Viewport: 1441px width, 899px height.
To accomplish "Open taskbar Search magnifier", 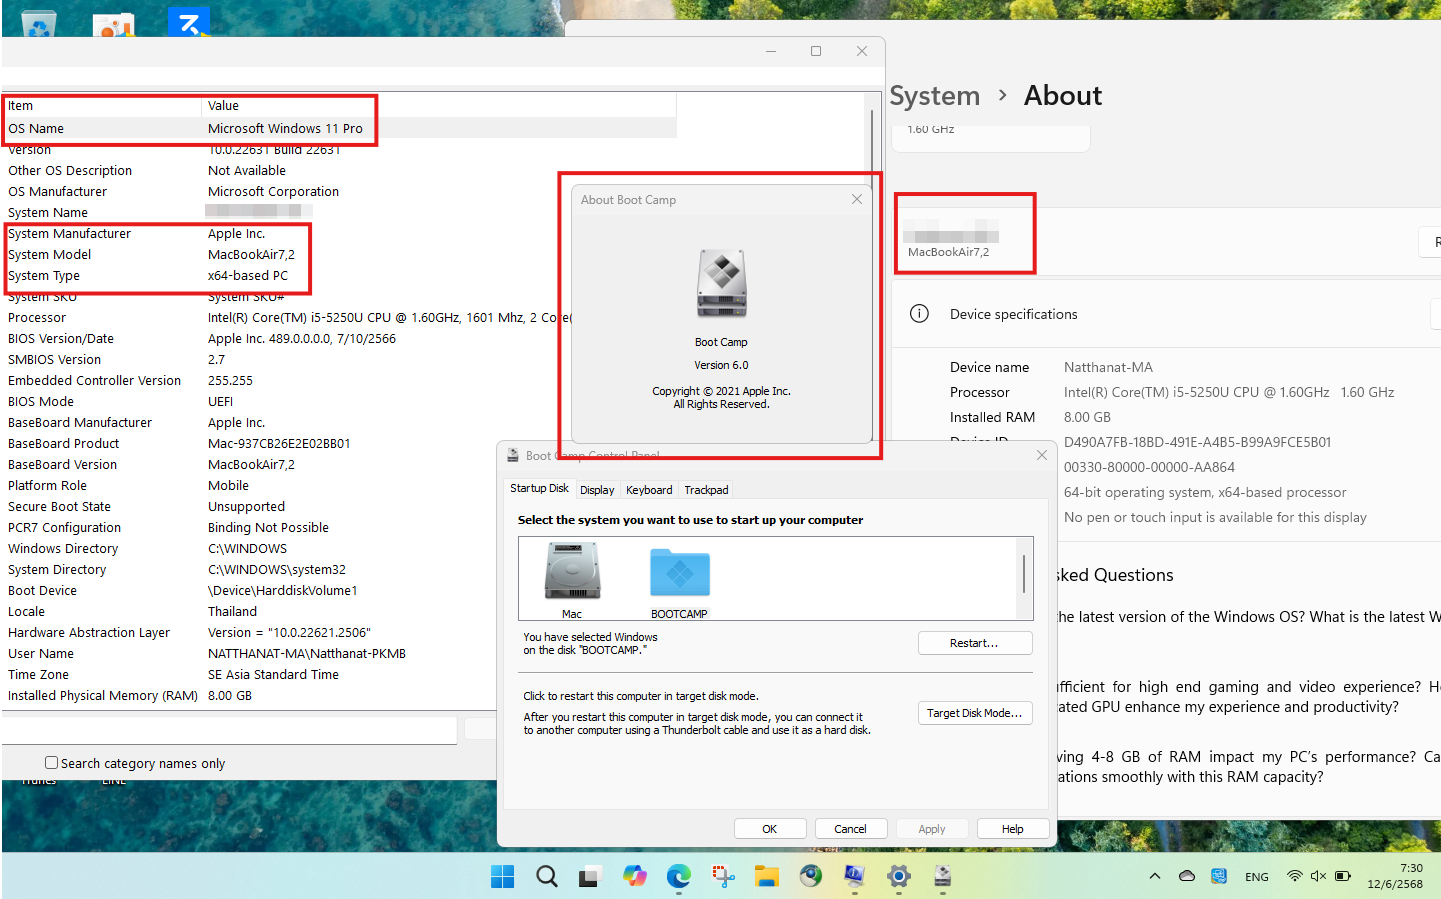I will click(x=546, y=877).
